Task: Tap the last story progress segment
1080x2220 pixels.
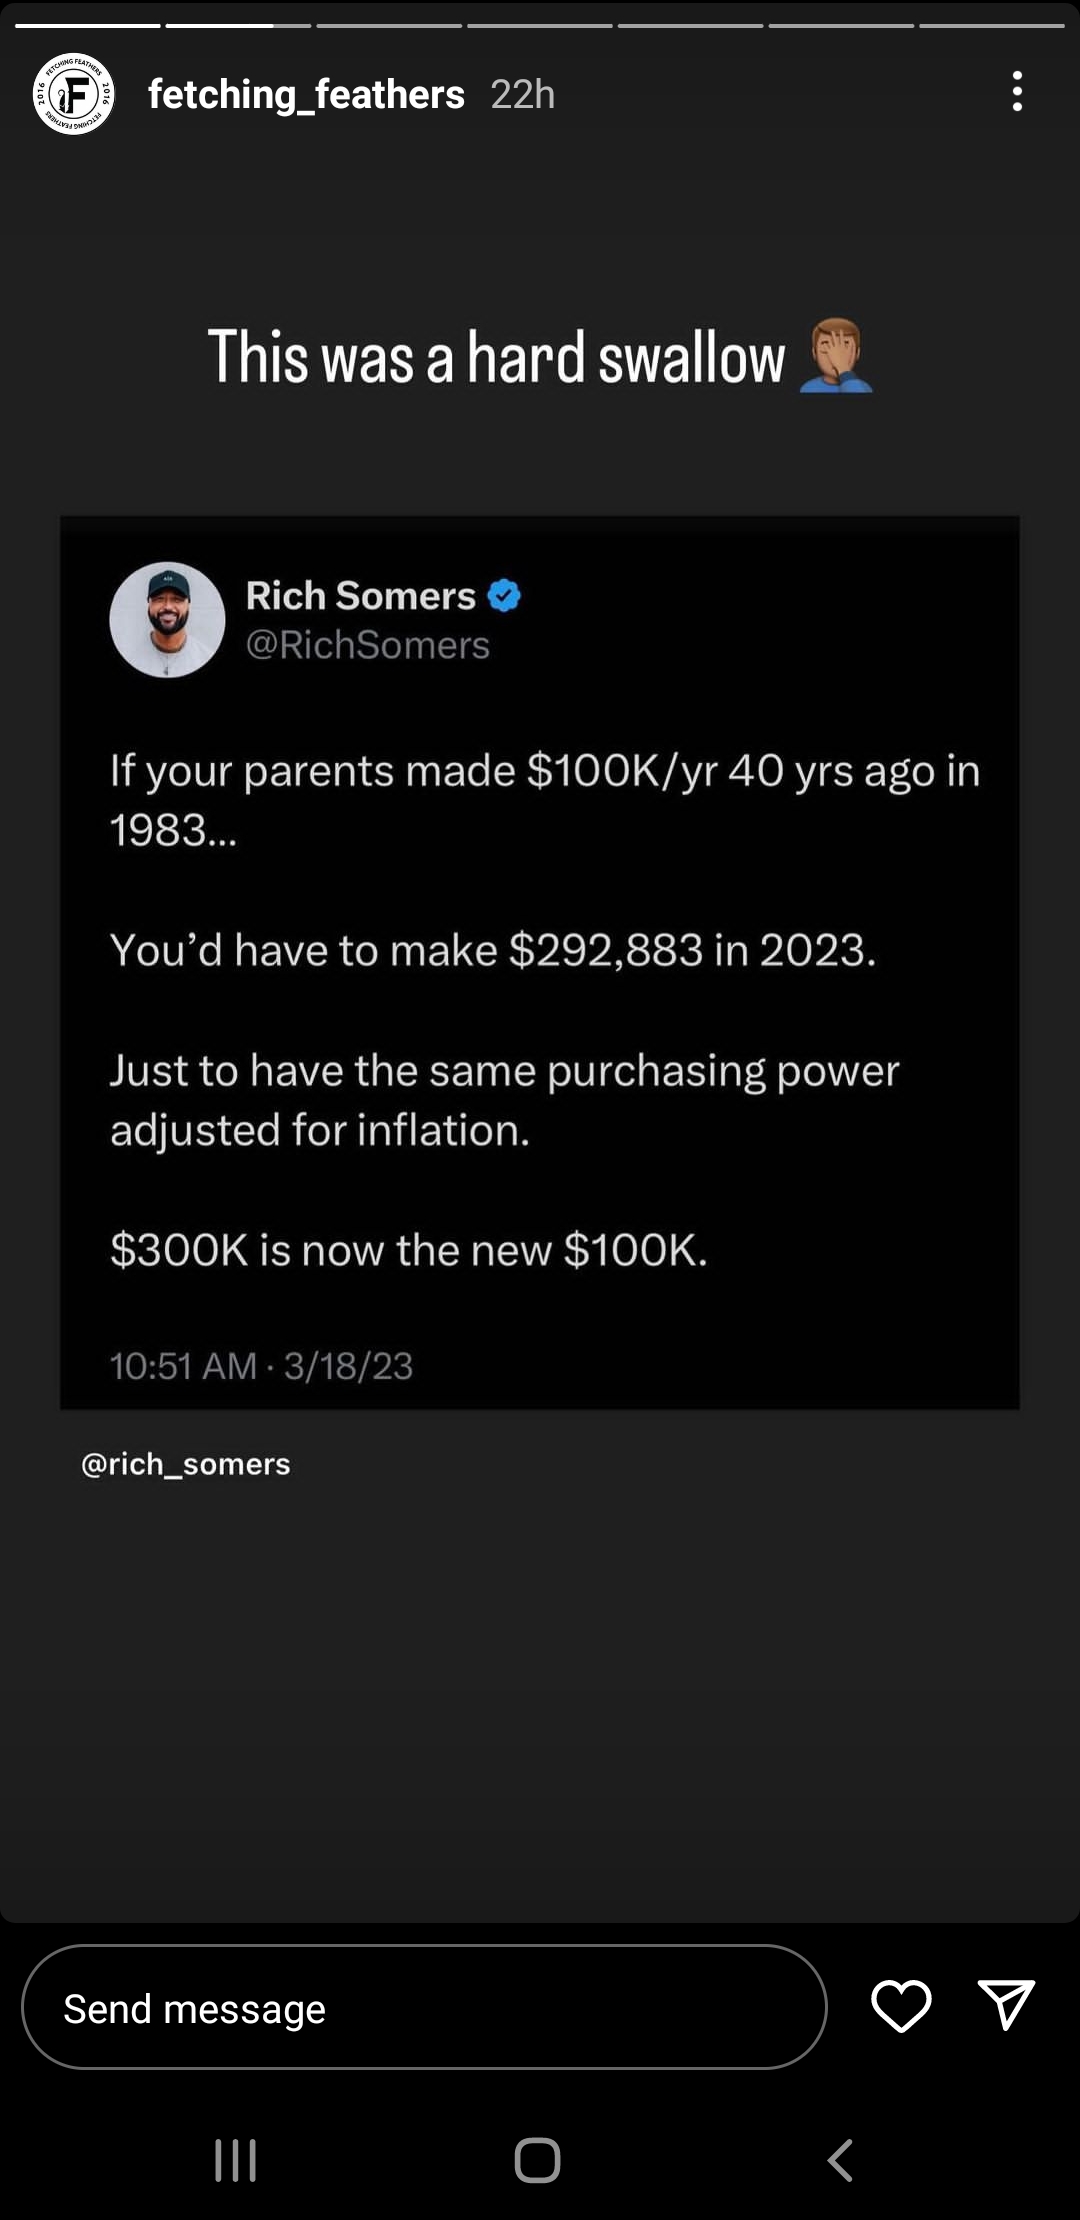Action: [991, 25]
